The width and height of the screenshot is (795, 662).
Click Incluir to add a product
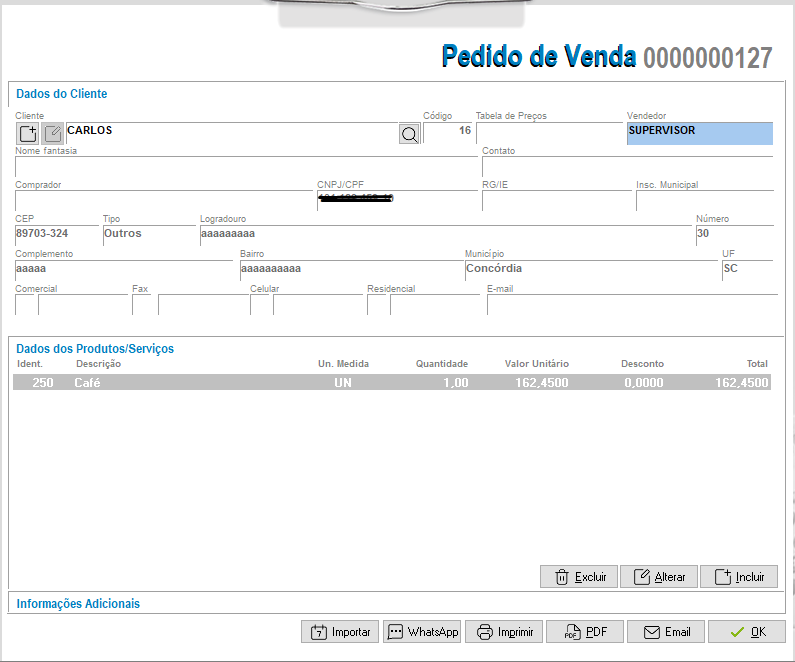point(739,577)
